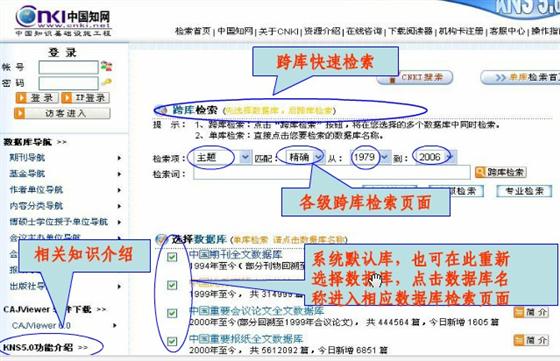Expand 期刊导航 submenu arrow
Screen dimensions: 560x361
pyautogui.click(x=119, y=158)
